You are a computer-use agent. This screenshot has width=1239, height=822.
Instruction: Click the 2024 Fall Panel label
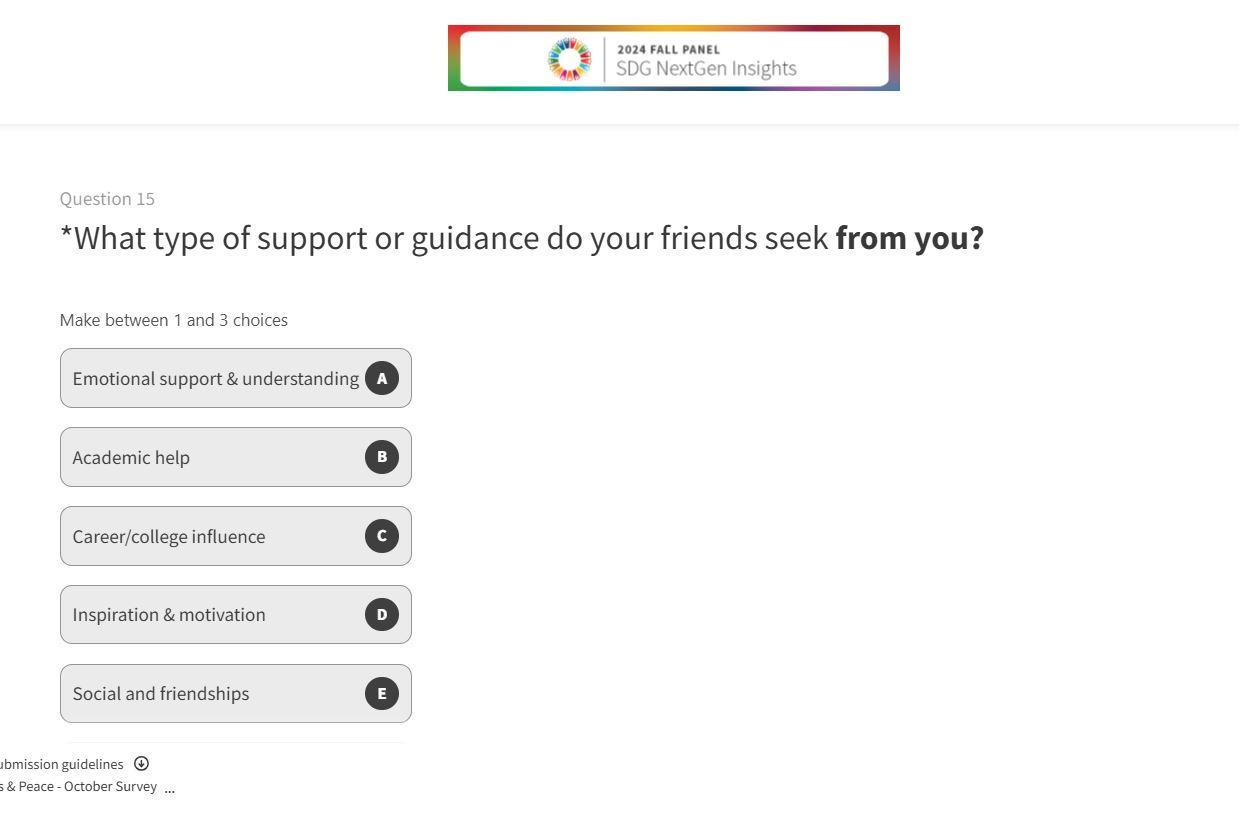pyautogui.click(x=668, y=49)
